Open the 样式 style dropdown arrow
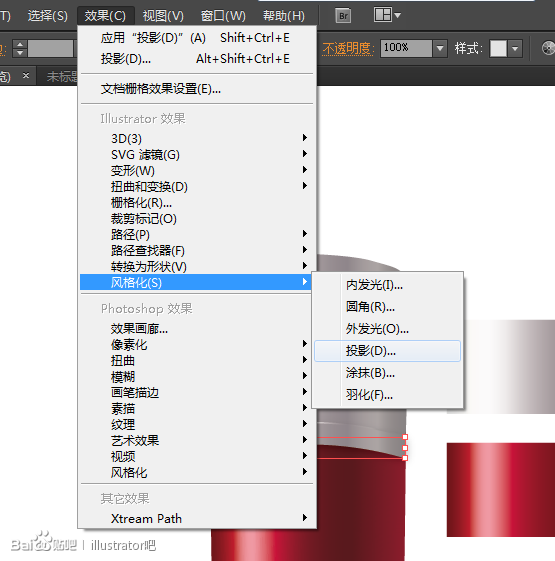The image size is (555, 561). click(x=515, y=48)
